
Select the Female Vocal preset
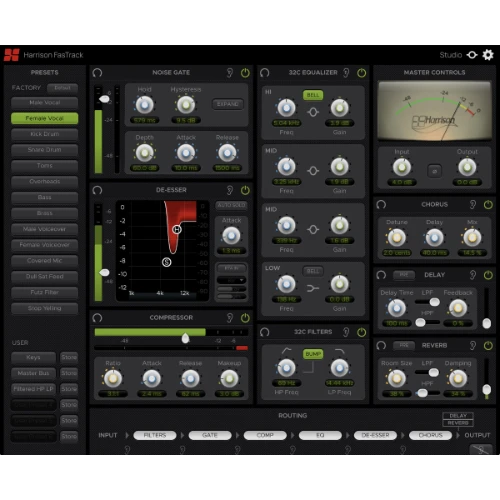pos(45,119)
